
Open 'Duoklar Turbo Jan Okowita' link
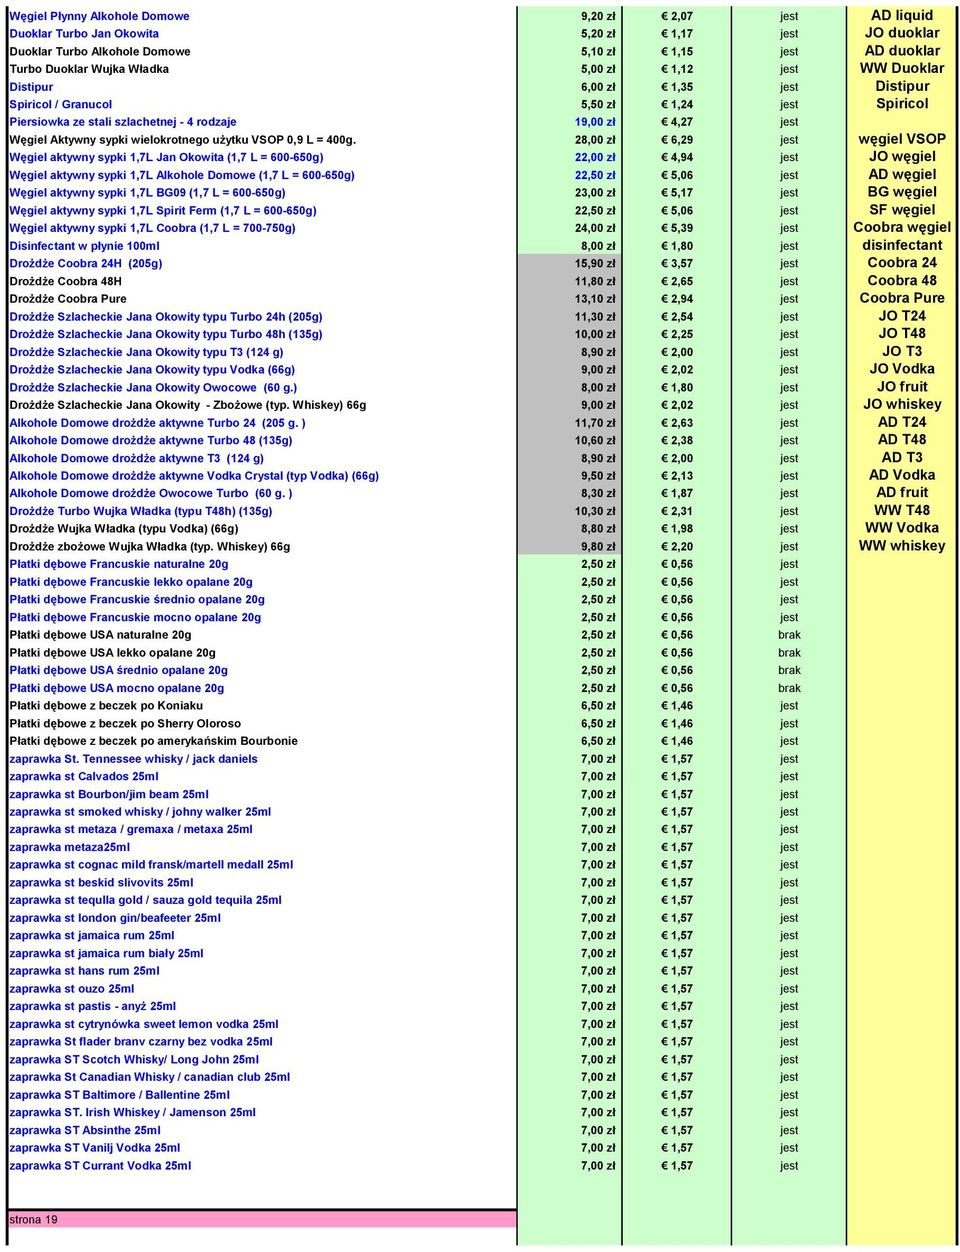coord(84,34)
